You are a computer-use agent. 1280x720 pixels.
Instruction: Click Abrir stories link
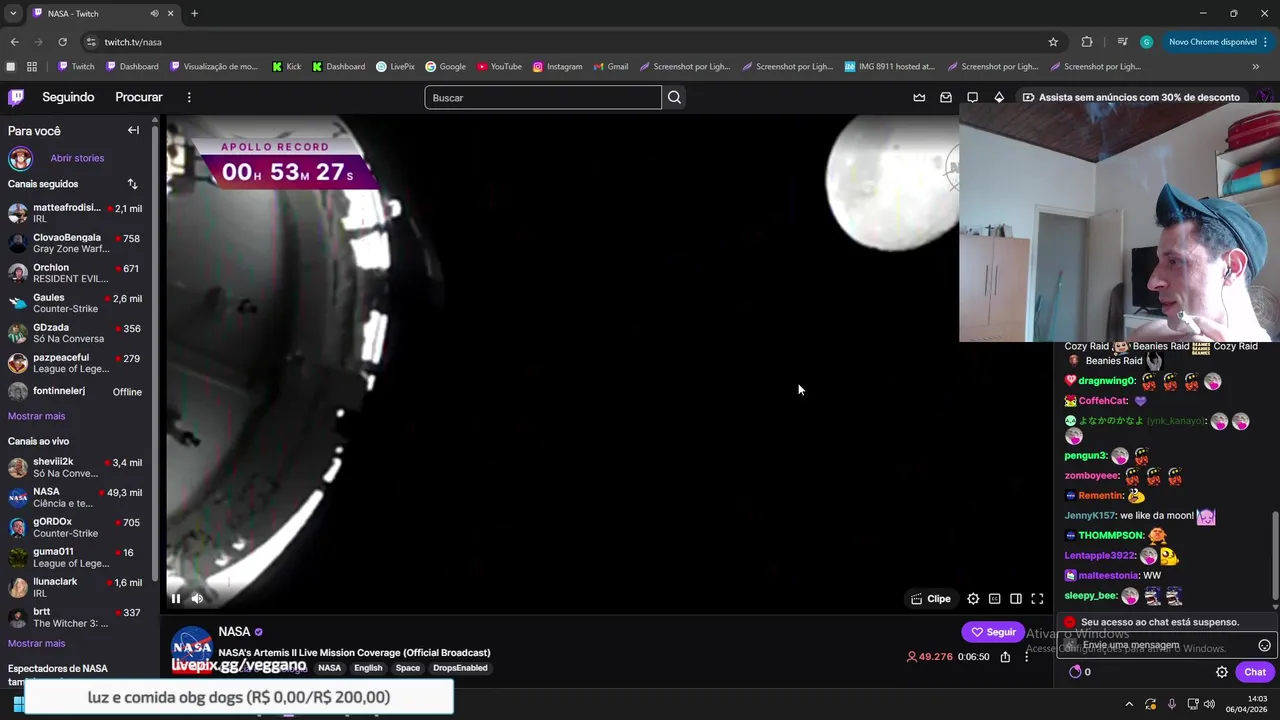coord(77,158)
